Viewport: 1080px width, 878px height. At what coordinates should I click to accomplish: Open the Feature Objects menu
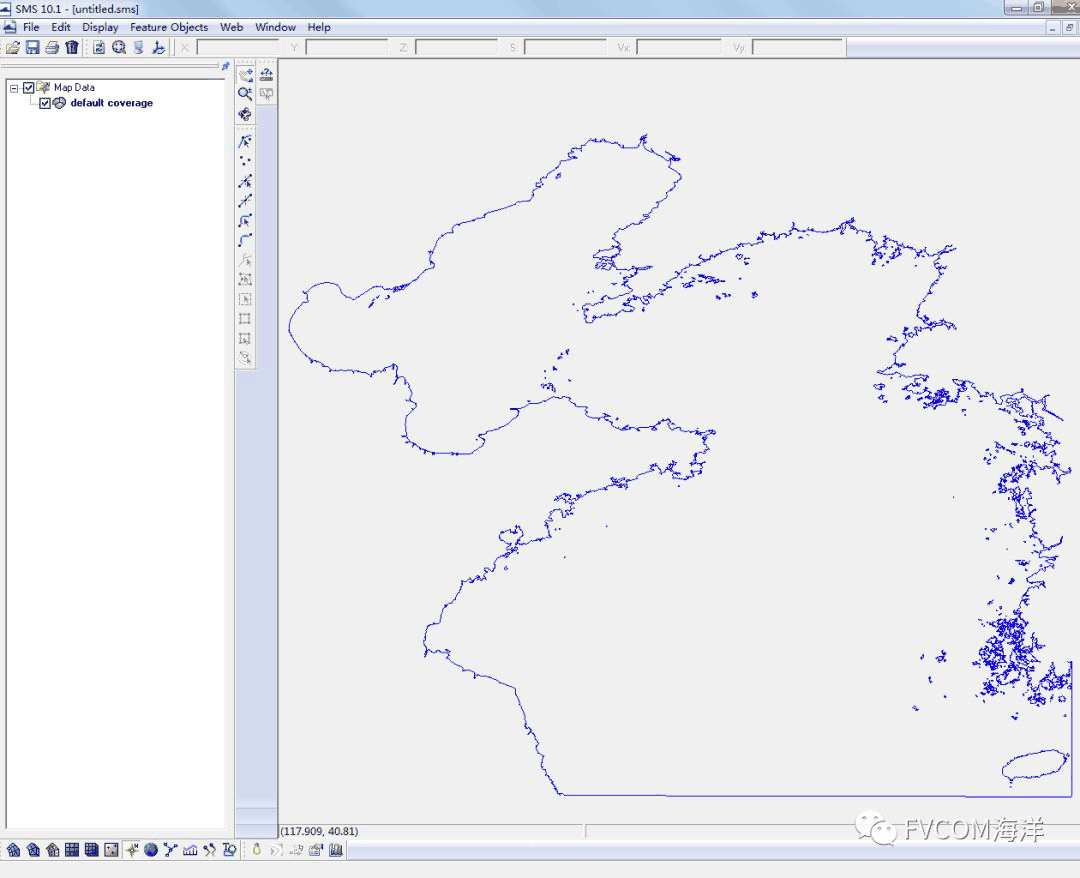coord(169,27)
